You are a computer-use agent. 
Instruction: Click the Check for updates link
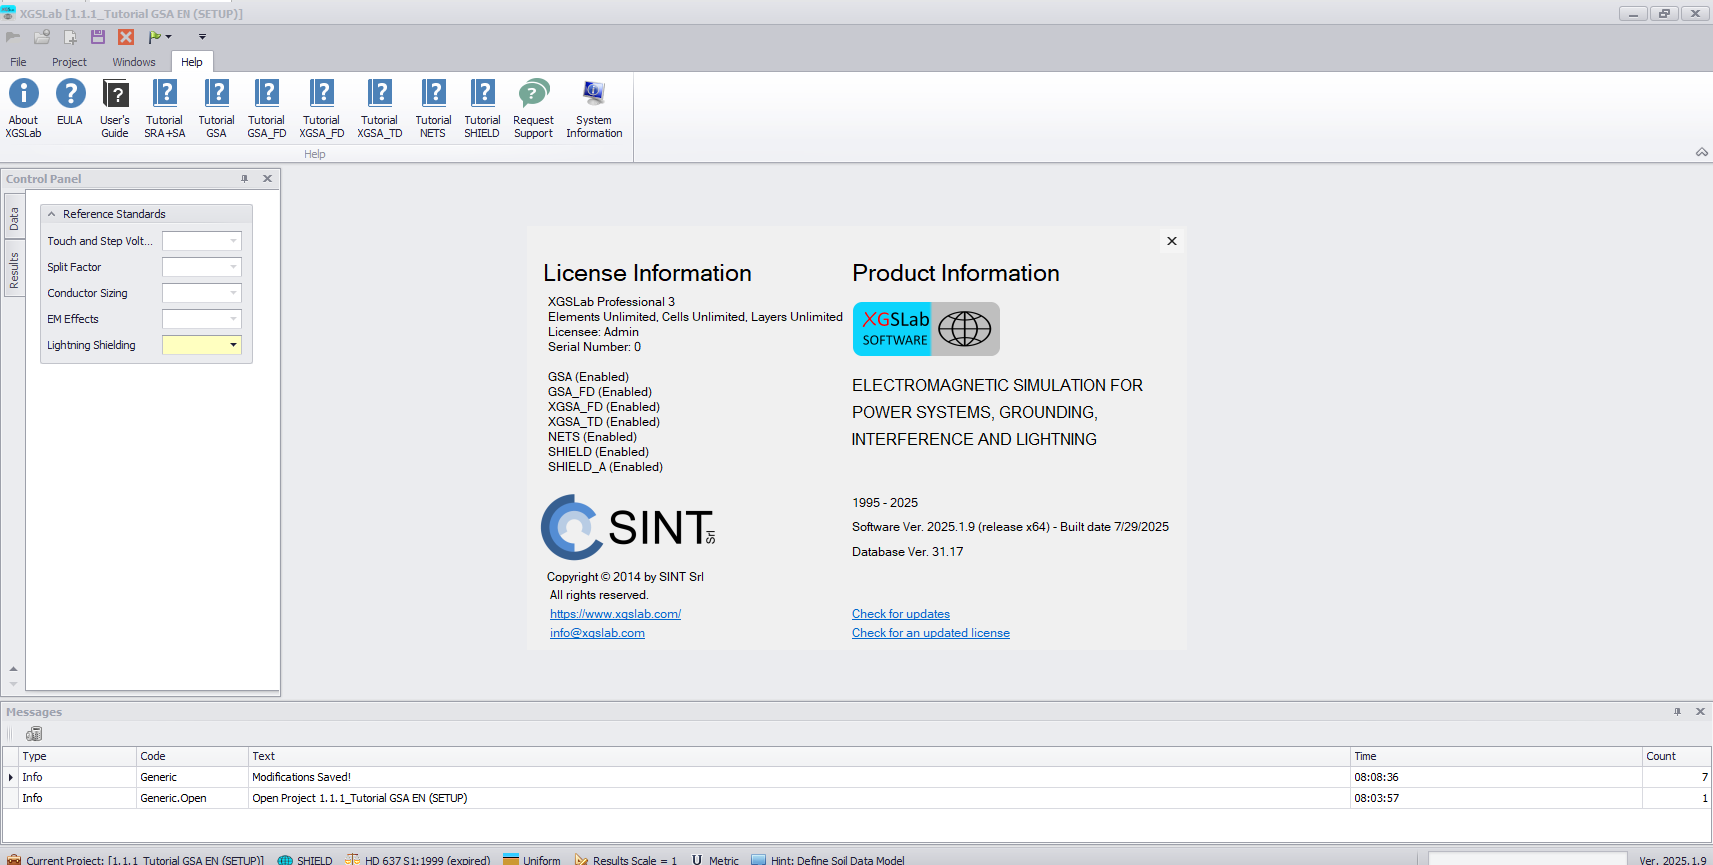[901, 614]
